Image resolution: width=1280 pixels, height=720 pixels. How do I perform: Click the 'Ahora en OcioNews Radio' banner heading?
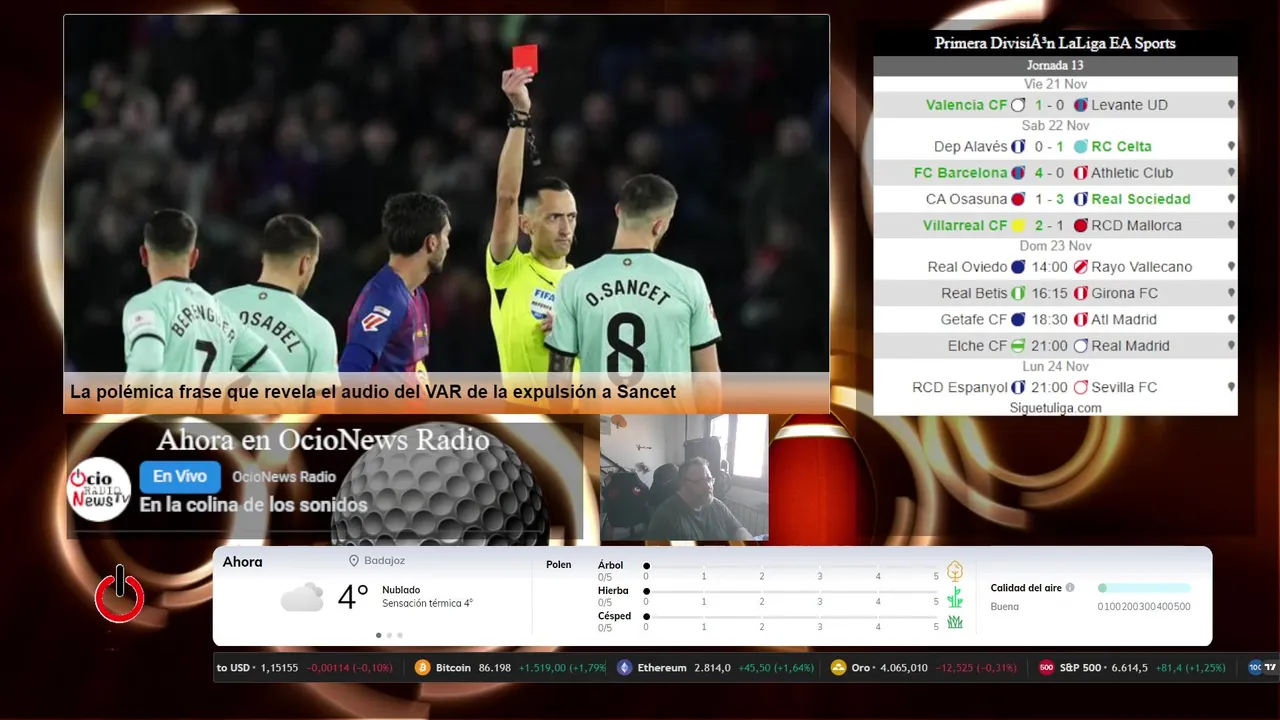[323, 440]
